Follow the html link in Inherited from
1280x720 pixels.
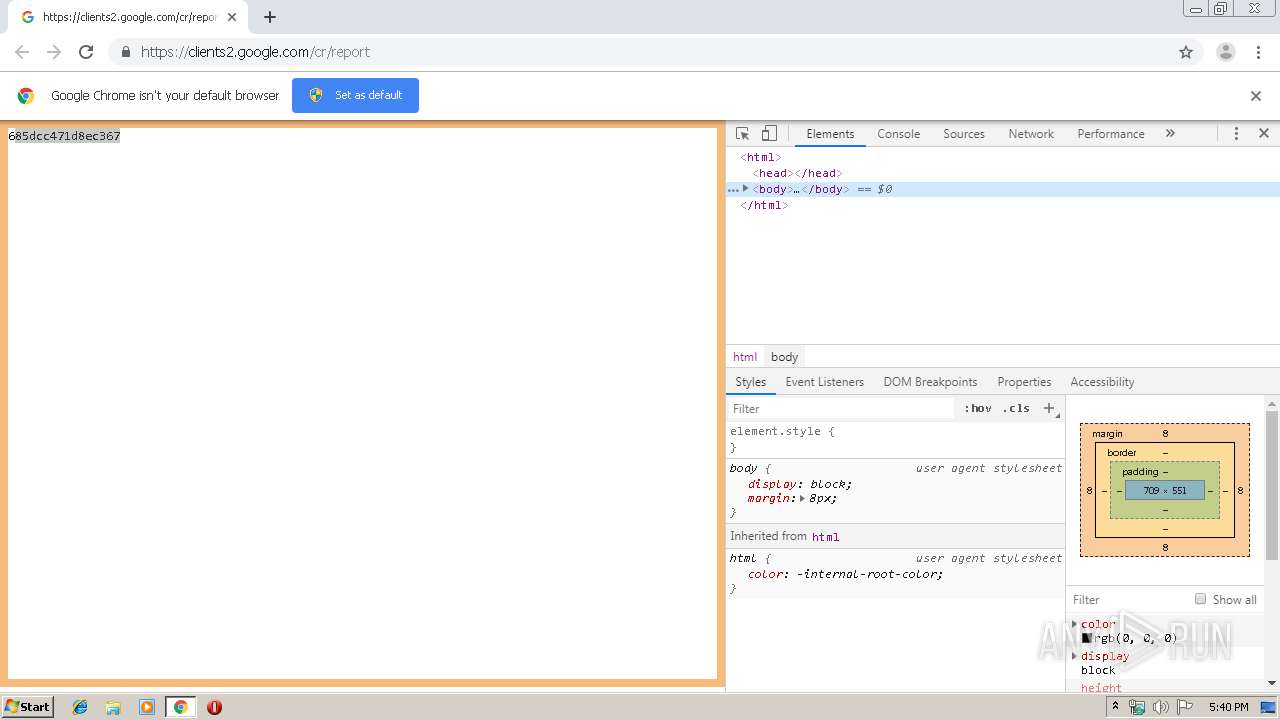coord(825,537)
